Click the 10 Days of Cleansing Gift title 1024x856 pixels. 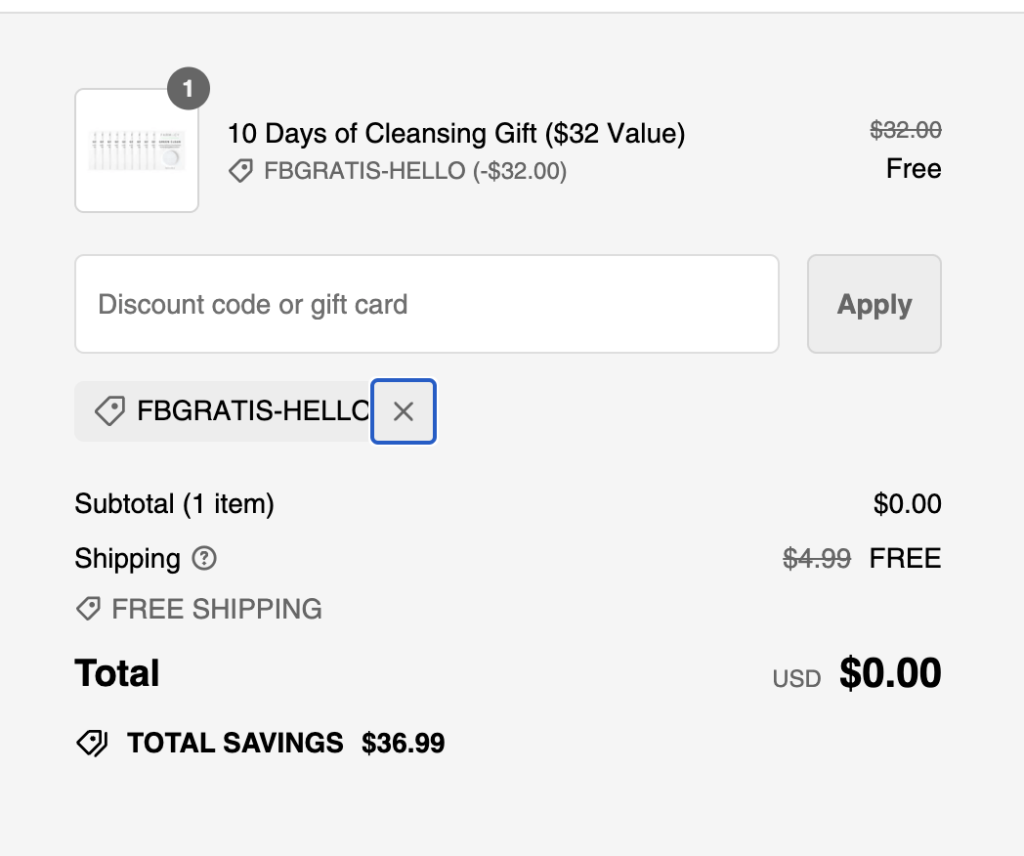[456, 133]
